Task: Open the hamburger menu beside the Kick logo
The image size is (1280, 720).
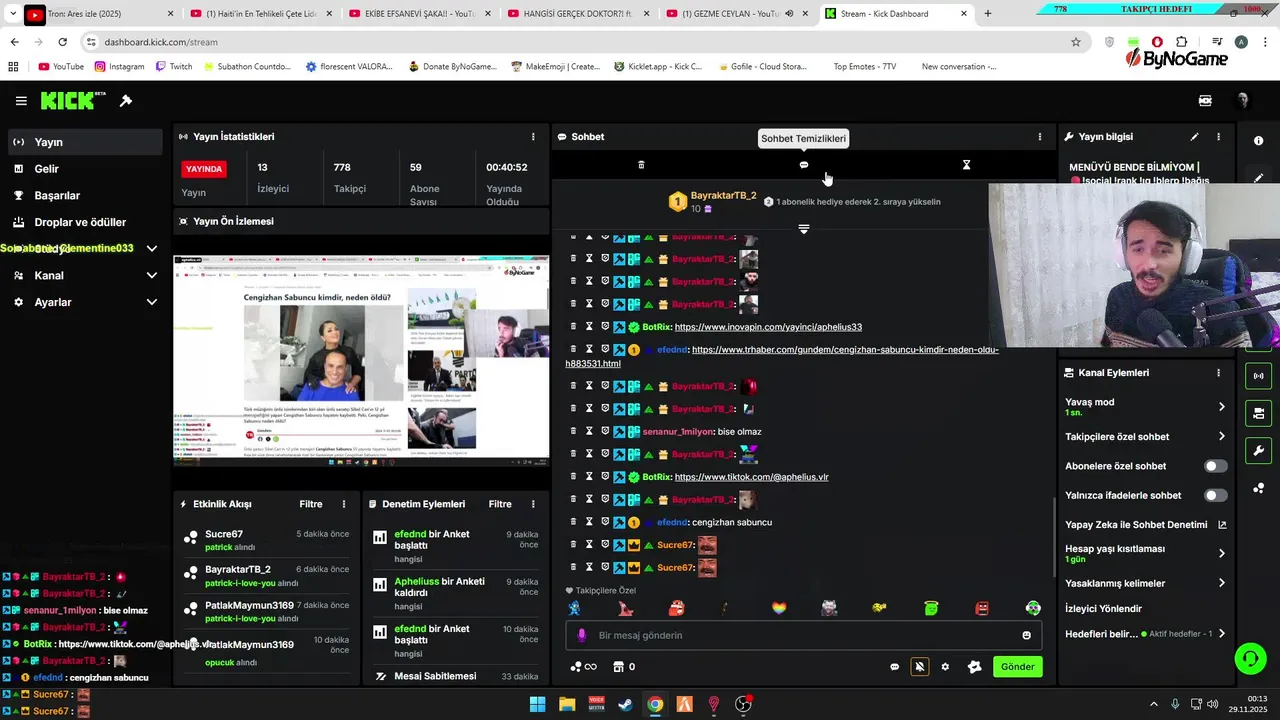Action: [21, 101]
